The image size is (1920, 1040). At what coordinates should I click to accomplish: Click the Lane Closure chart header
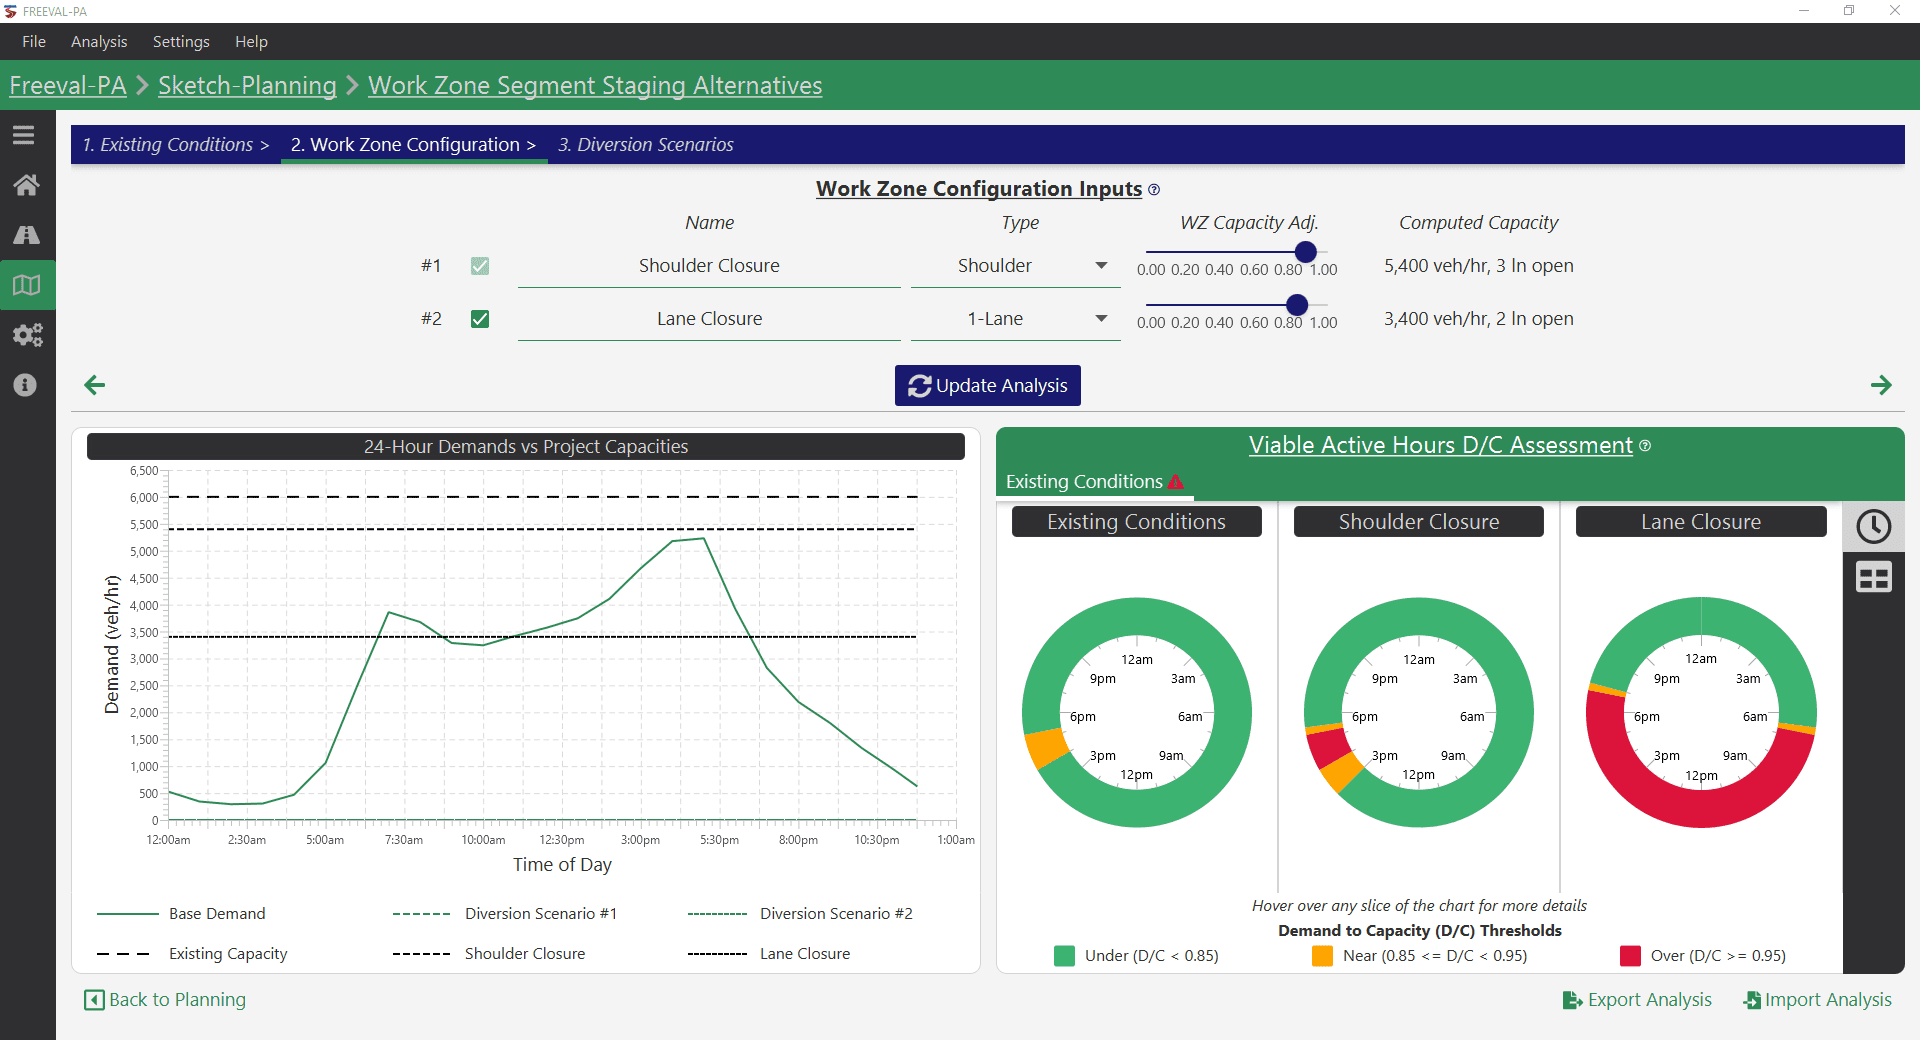pos(1701,522)
